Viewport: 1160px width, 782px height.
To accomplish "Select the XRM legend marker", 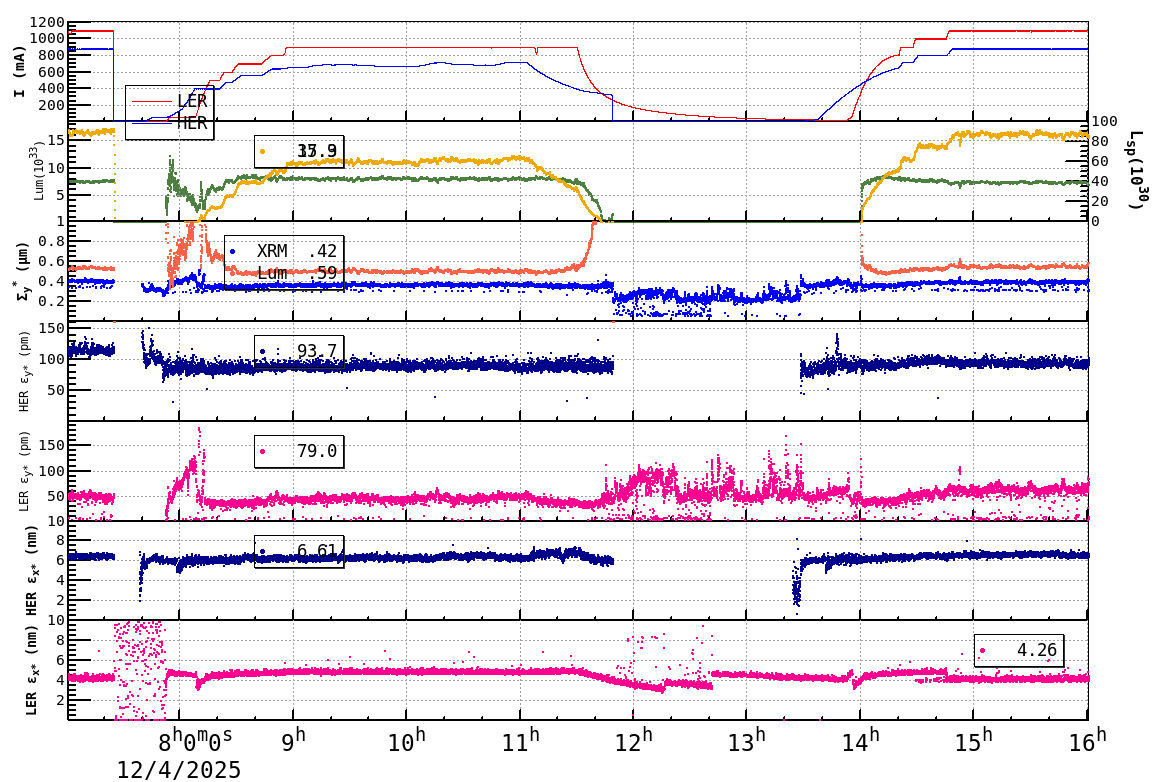I will [234, 252].
